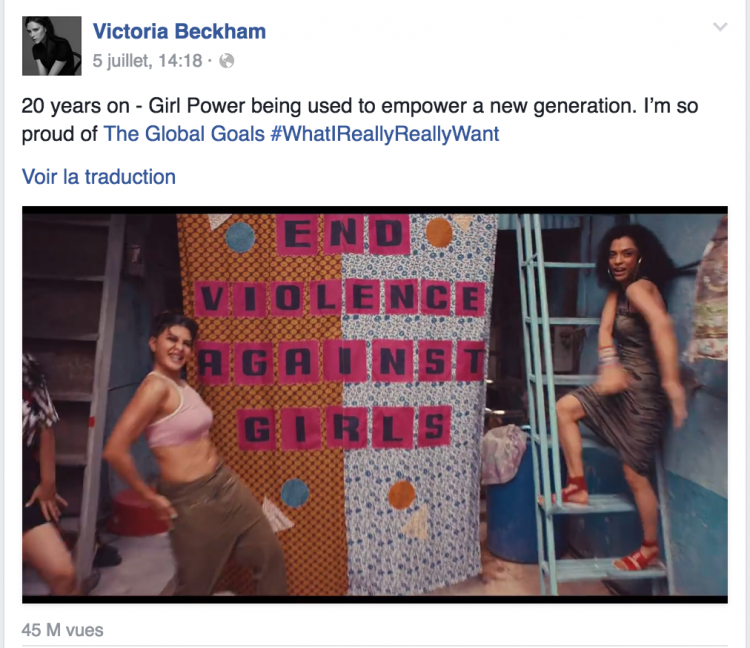Open the post options chevron menu

click(720, 27)
